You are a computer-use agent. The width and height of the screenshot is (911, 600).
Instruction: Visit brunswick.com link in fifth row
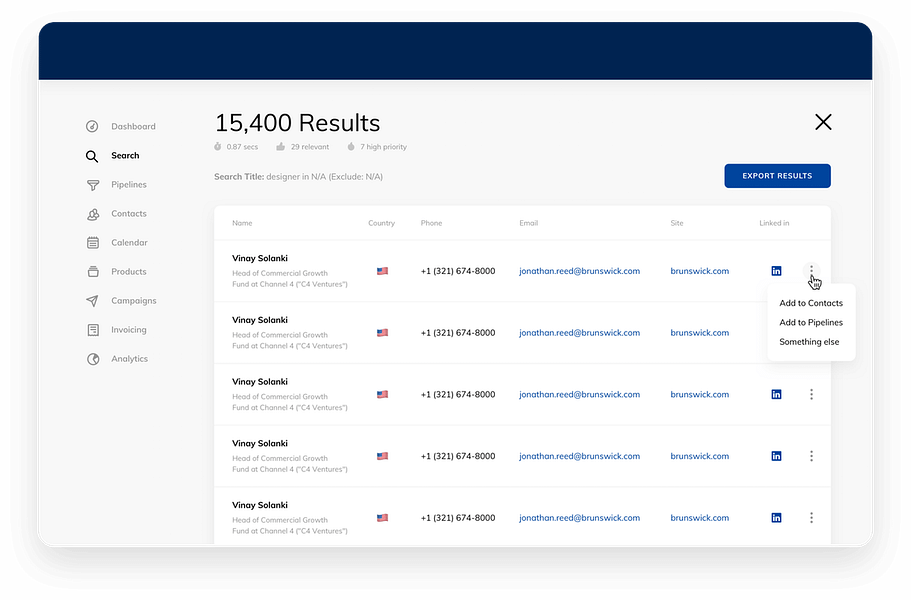(x=700, y=518)
